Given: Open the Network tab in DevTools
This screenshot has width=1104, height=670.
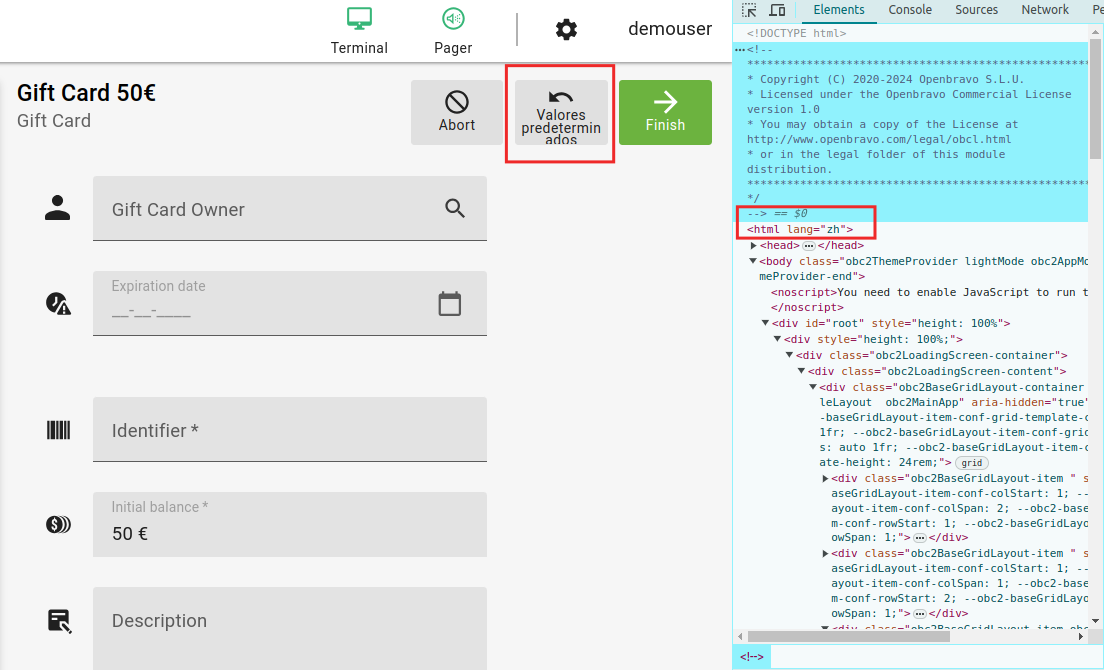Looking at the screenshot, I should (1045, 10).
